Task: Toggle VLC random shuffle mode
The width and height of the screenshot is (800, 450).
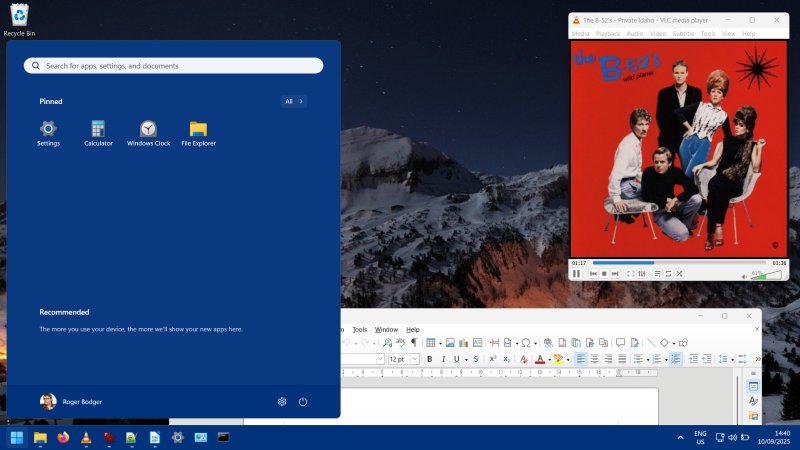Action: pyautogui.click(x=679, y=273)
